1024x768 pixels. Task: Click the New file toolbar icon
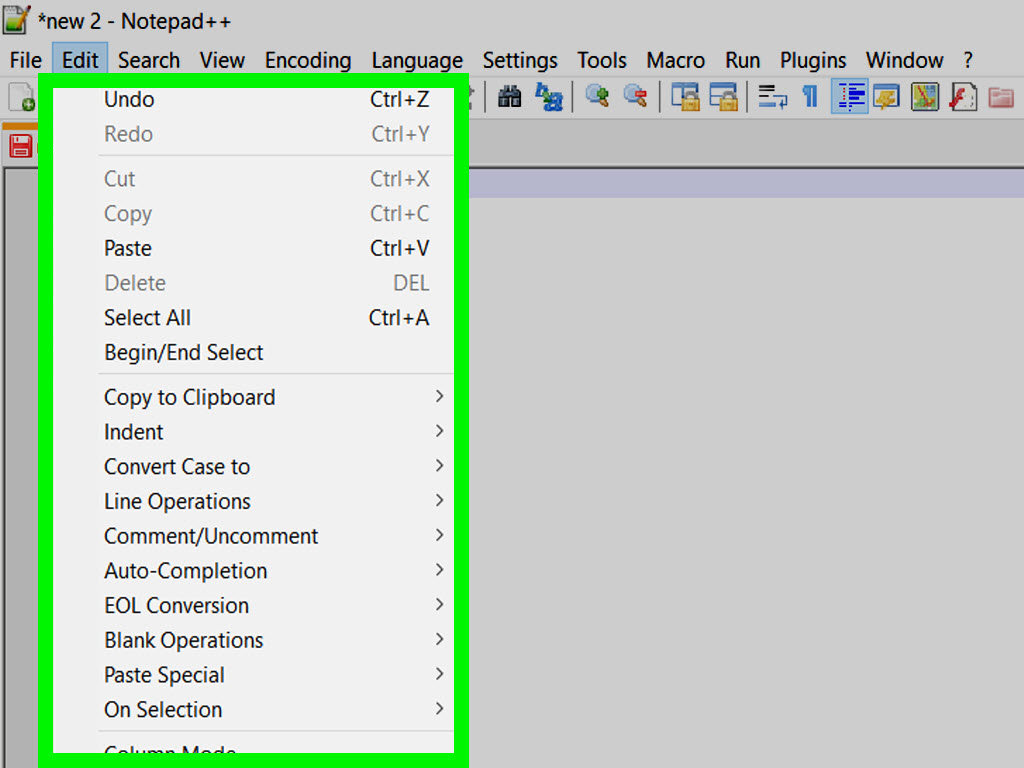tap(22, 97)
